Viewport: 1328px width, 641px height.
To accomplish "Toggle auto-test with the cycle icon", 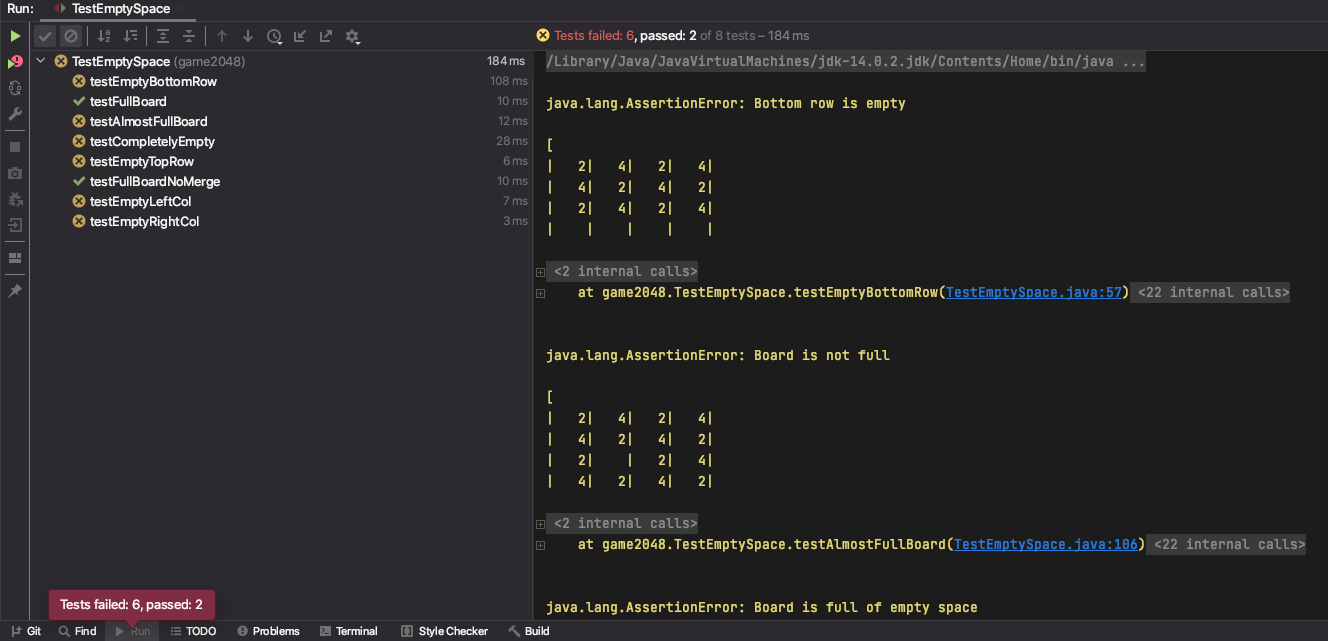I will pos(14,88).
